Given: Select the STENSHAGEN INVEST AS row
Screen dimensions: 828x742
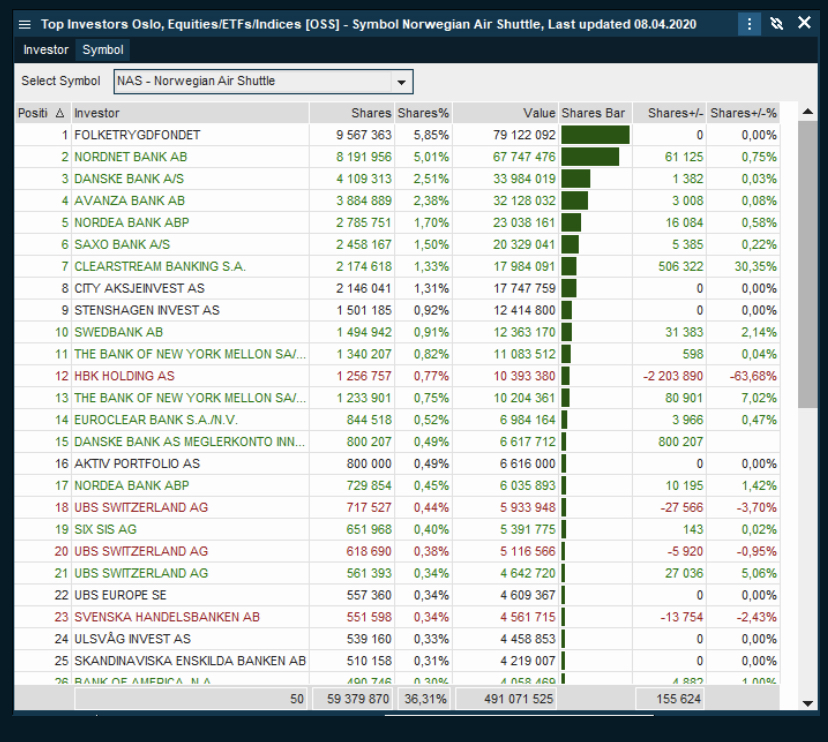Looking at the screenshot, I should pos(397,311).
